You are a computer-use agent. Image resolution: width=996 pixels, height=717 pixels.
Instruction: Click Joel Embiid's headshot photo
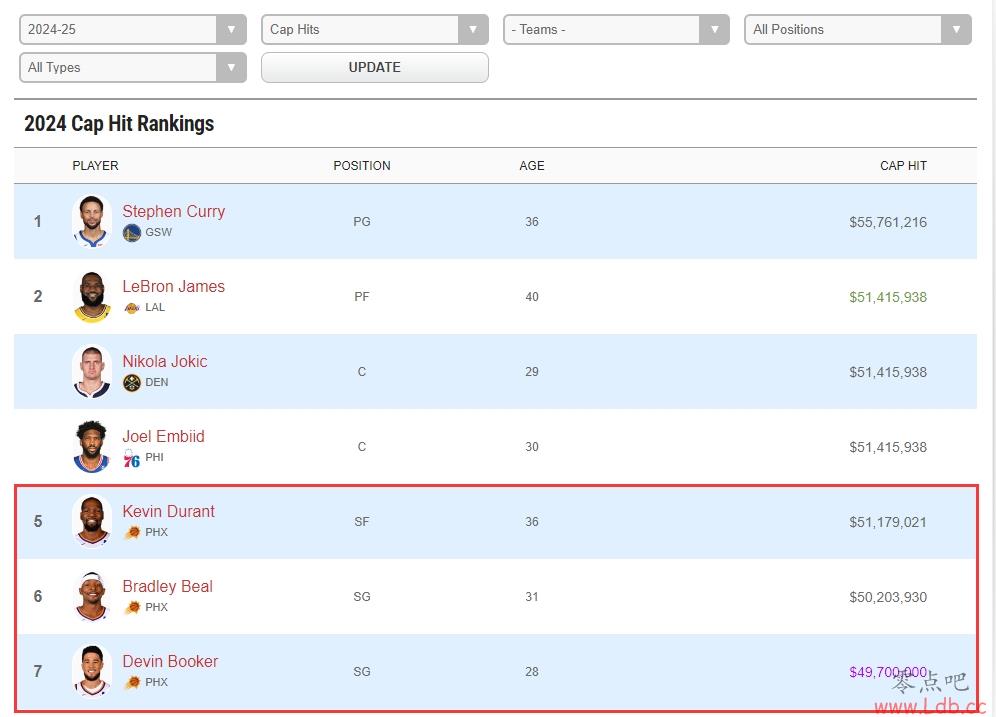[x=91, y=446]
